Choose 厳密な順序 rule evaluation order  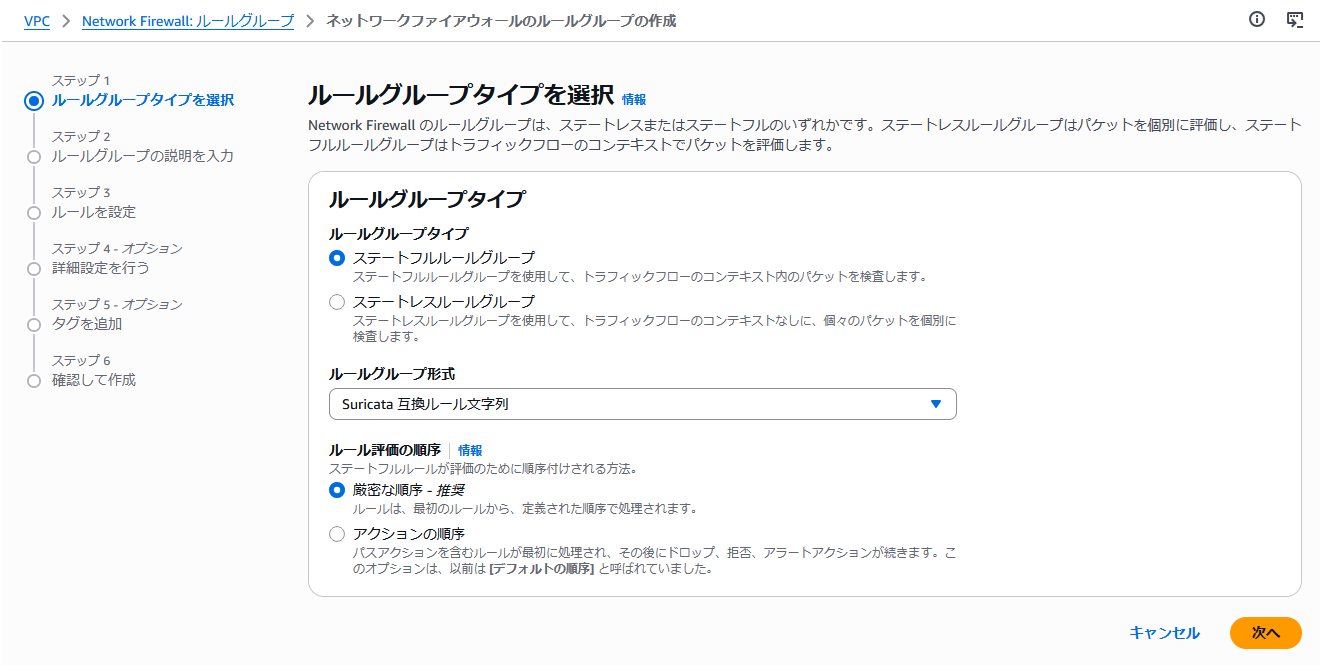[x=337, y=490]
